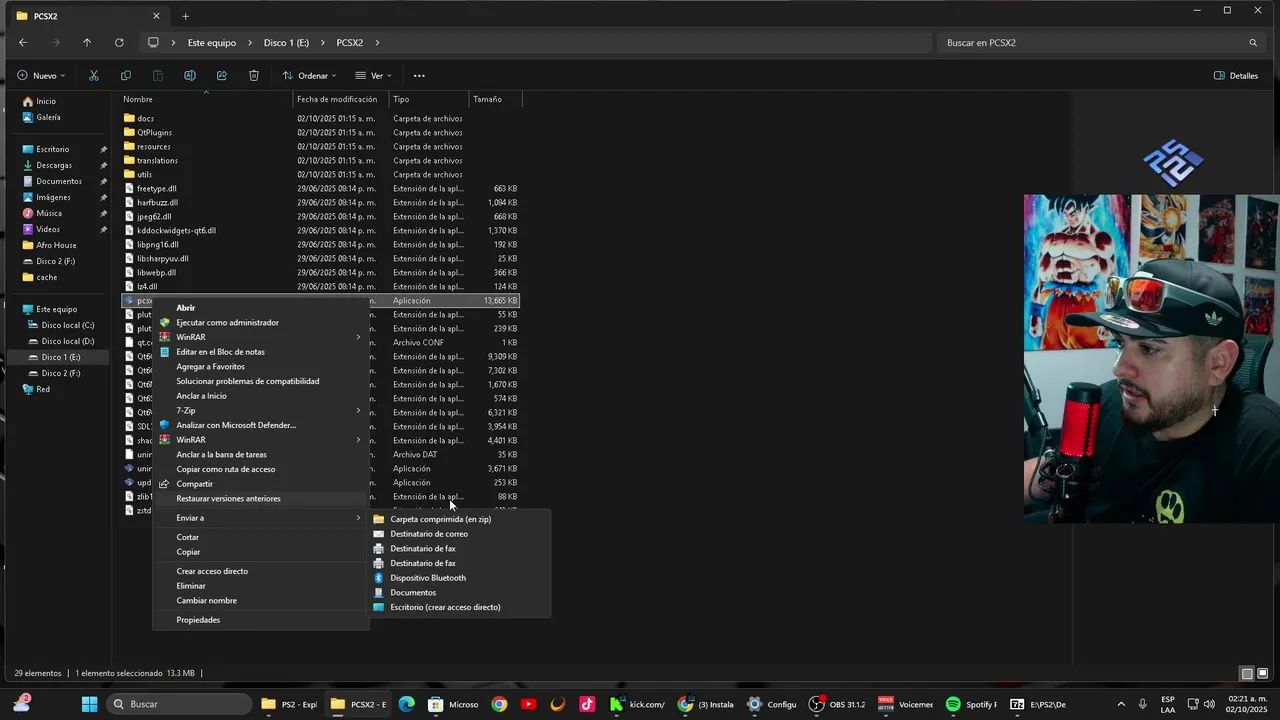Open a new Explorer tab with plus

click(x=185, y=16)
